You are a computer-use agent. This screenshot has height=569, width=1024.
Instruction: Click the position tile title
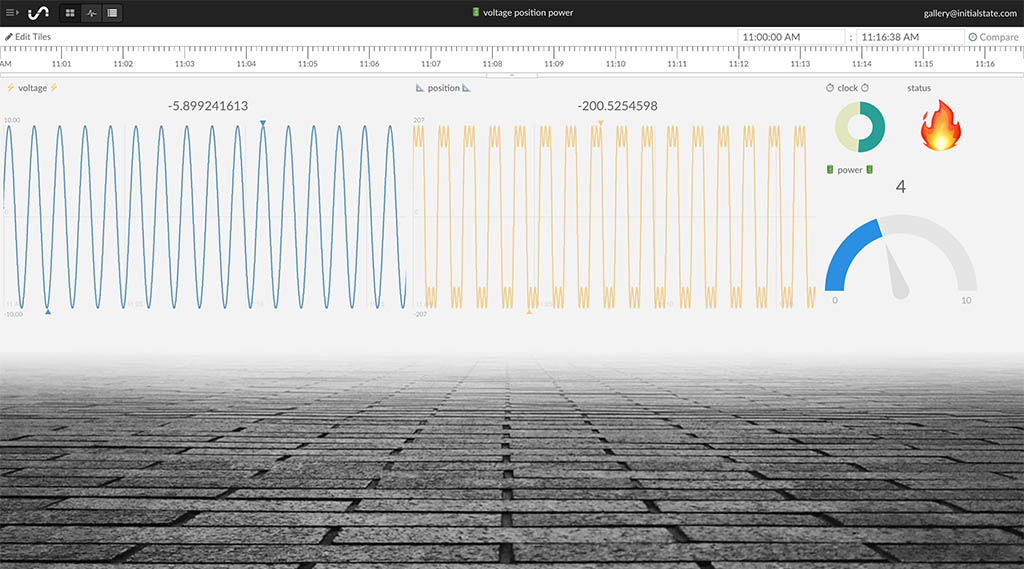[443, 88]
